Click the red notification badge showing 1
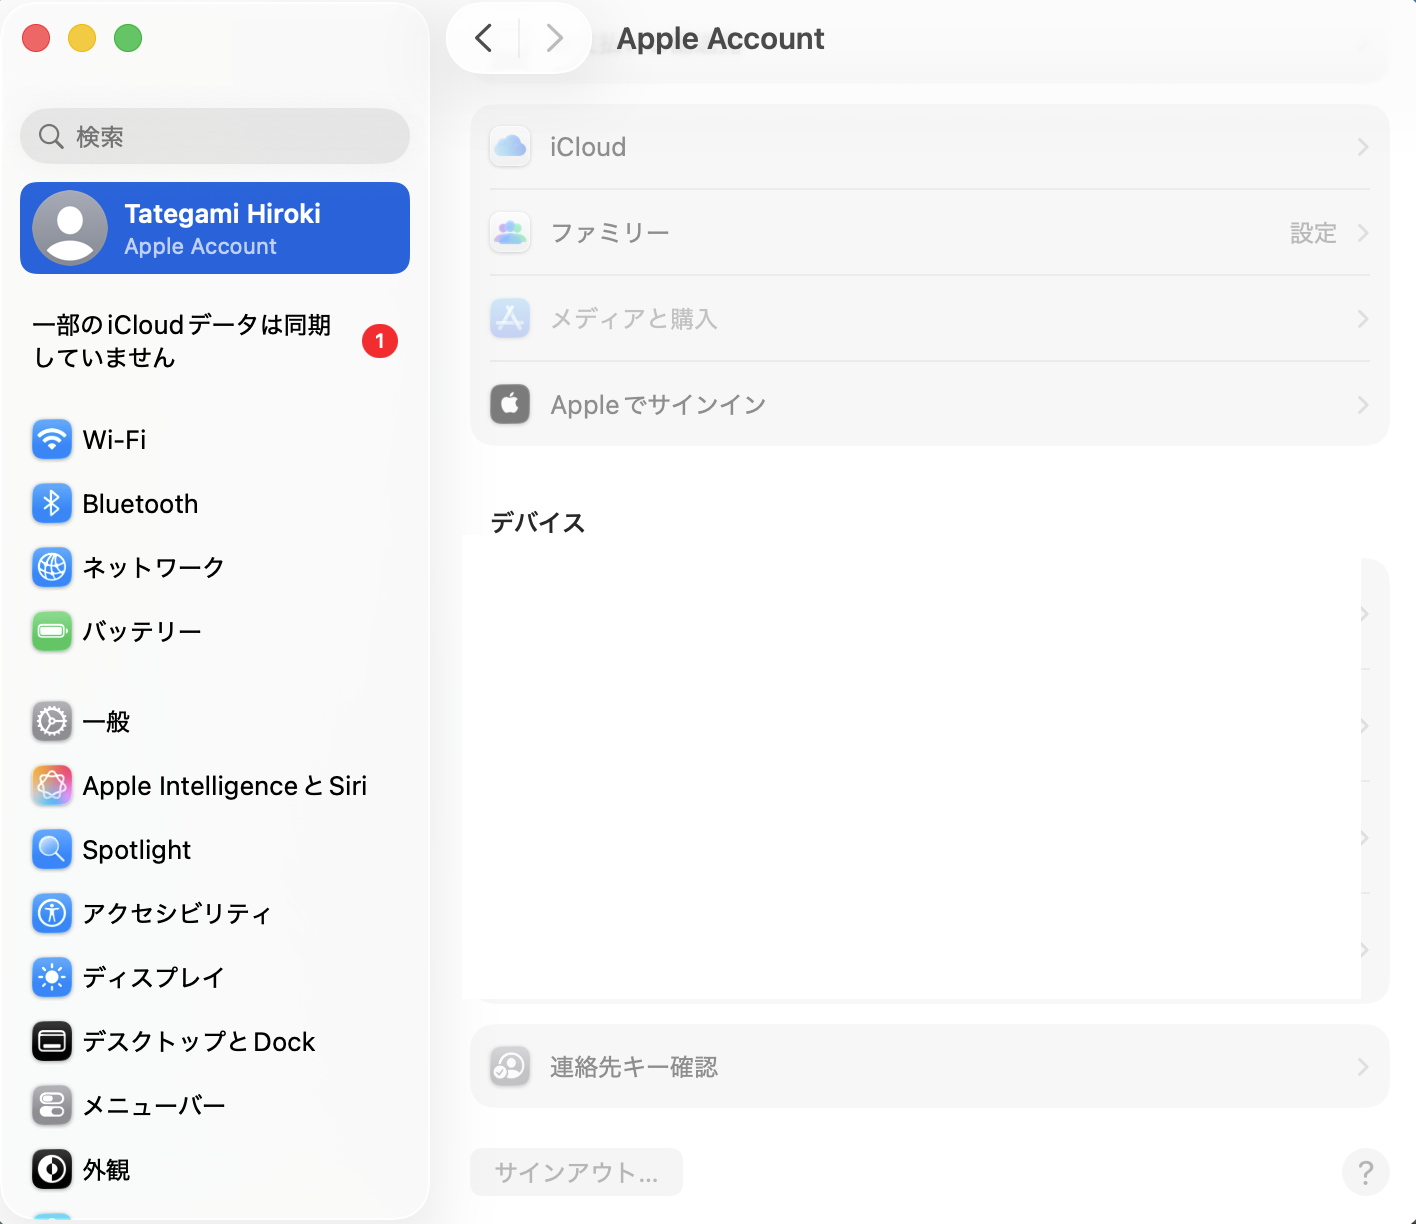Screen dimensions: 1416x1224 pos(380,341)
